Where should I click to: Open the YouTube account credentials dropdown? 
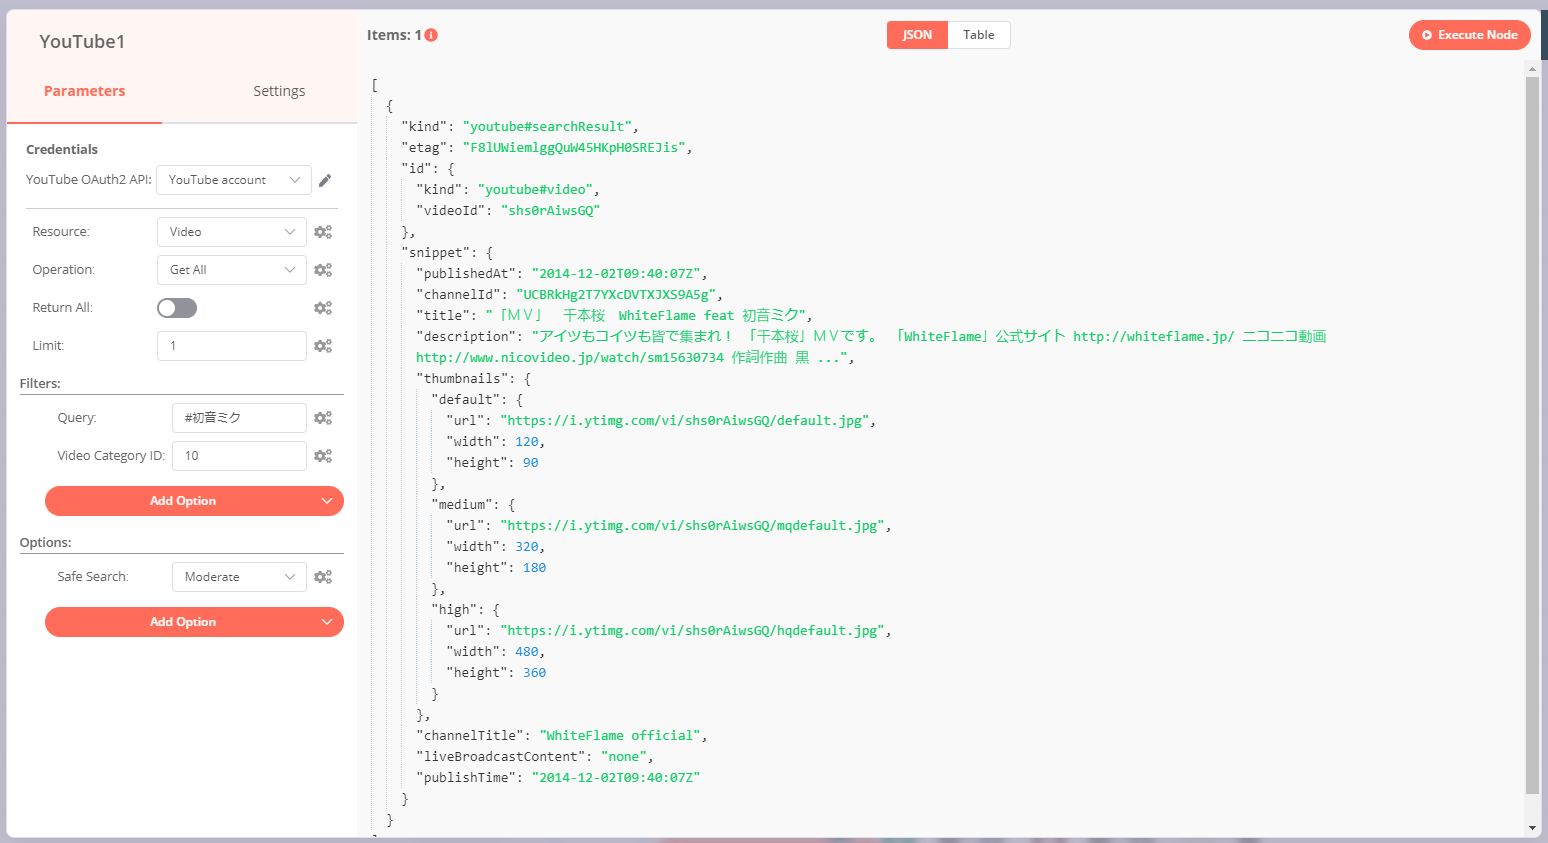click(234, 180)
